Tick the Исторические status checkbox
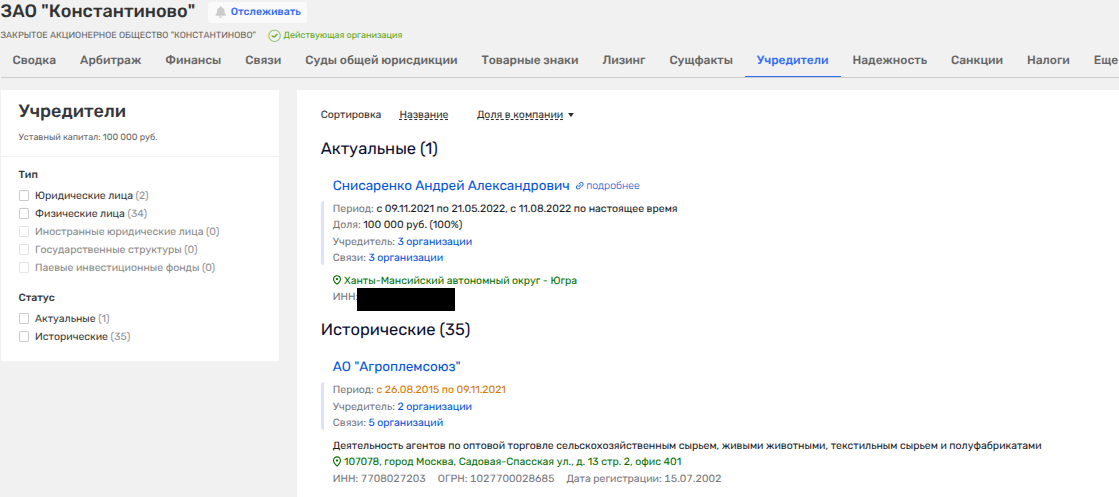This screenshot has height=497, width=1119. click(25, 337)
